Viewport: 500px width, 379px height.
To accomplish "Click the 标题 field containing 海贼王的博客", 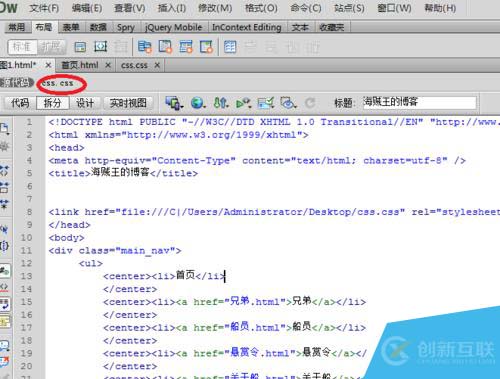I will coord(420,102).
